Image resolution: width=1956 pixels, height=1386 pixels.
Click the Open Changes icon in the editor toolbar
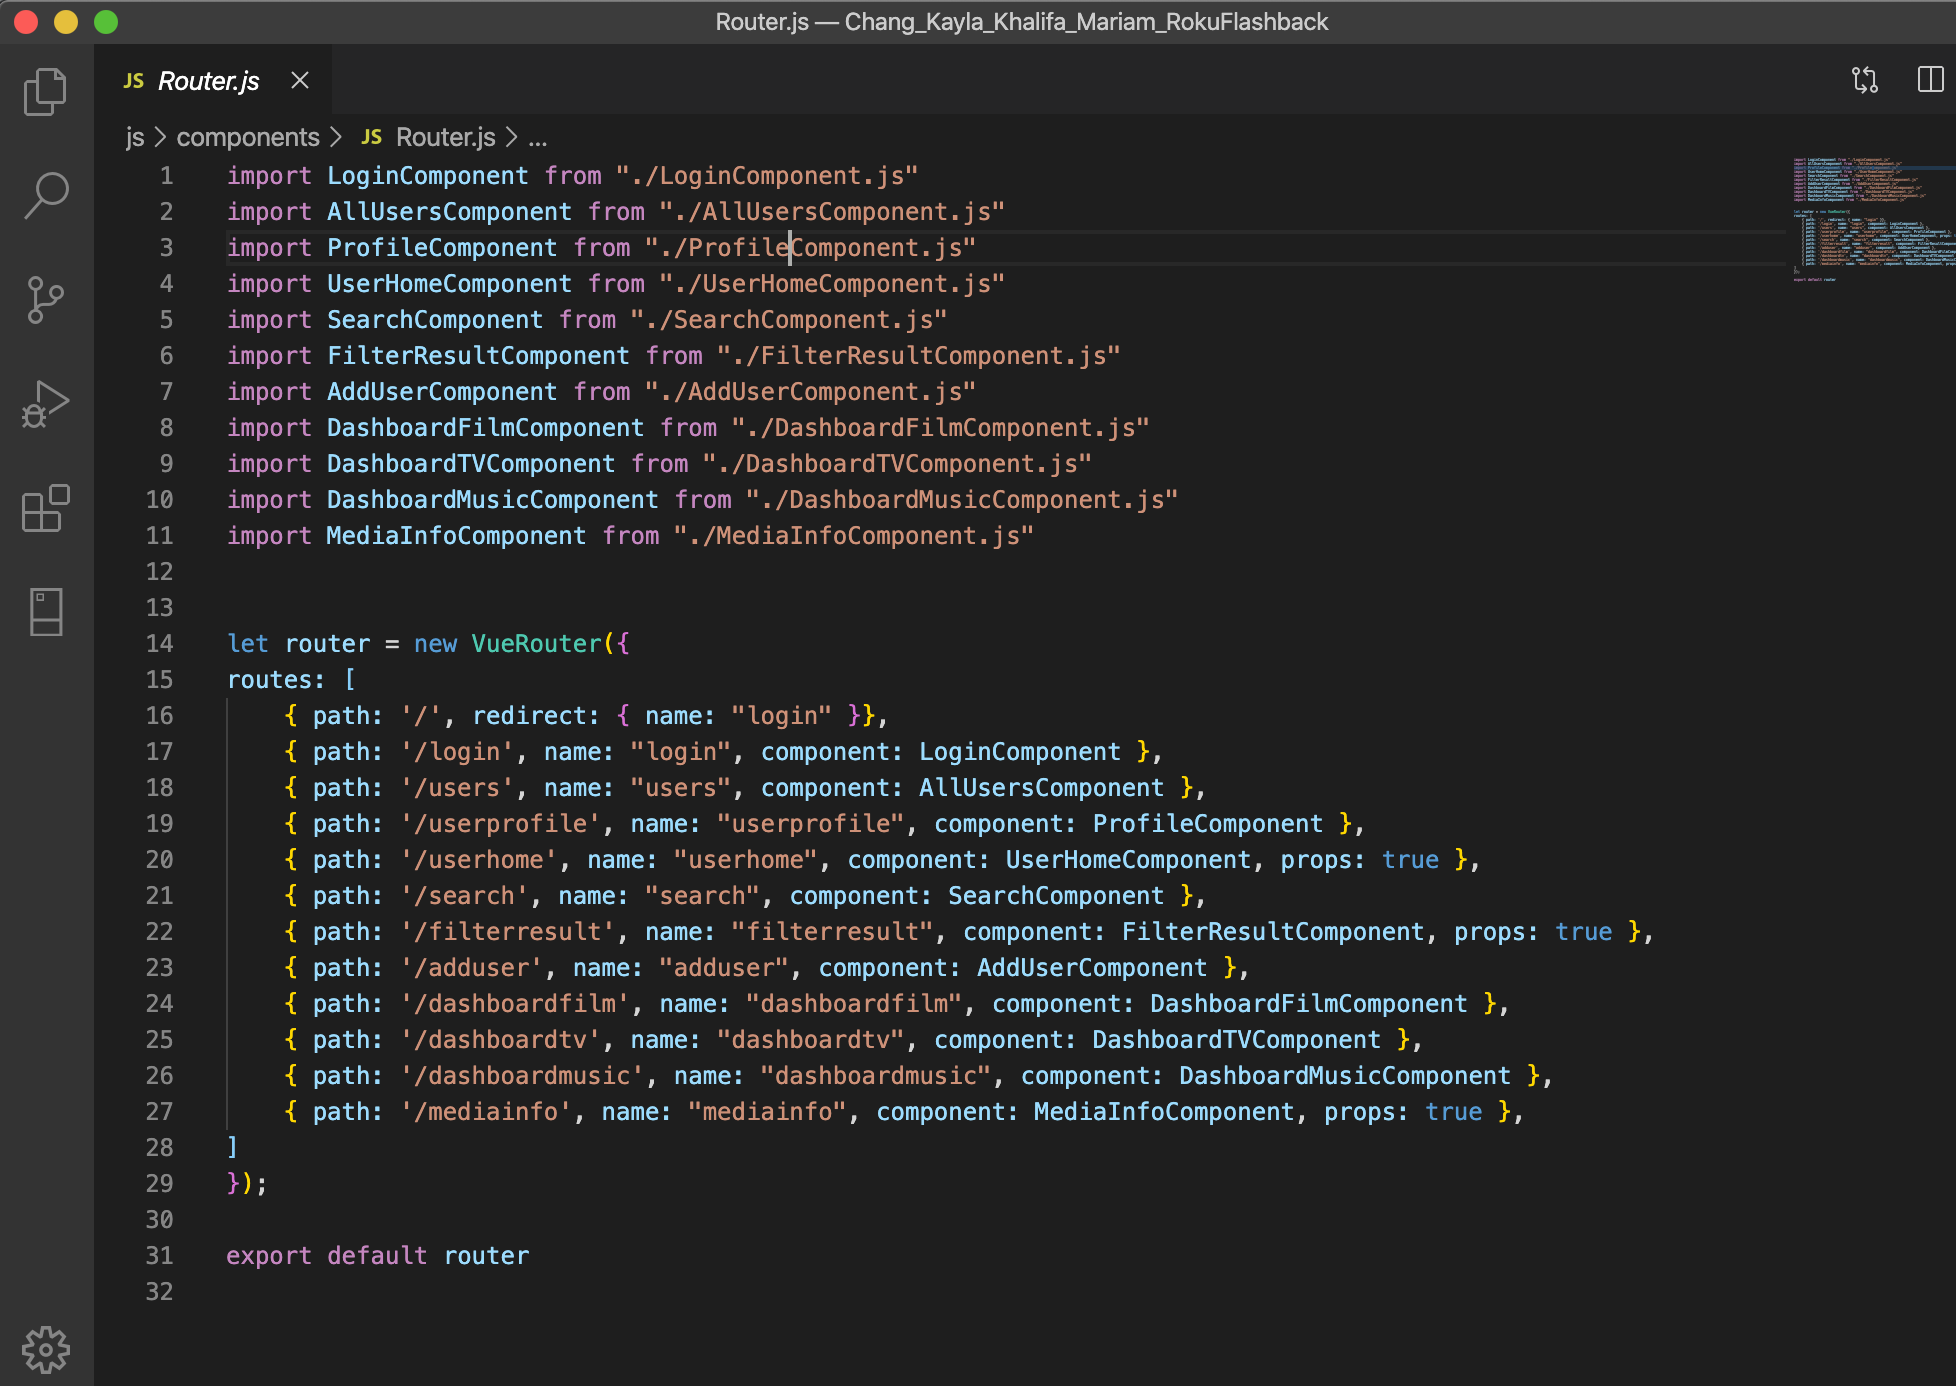[1867, 81]
